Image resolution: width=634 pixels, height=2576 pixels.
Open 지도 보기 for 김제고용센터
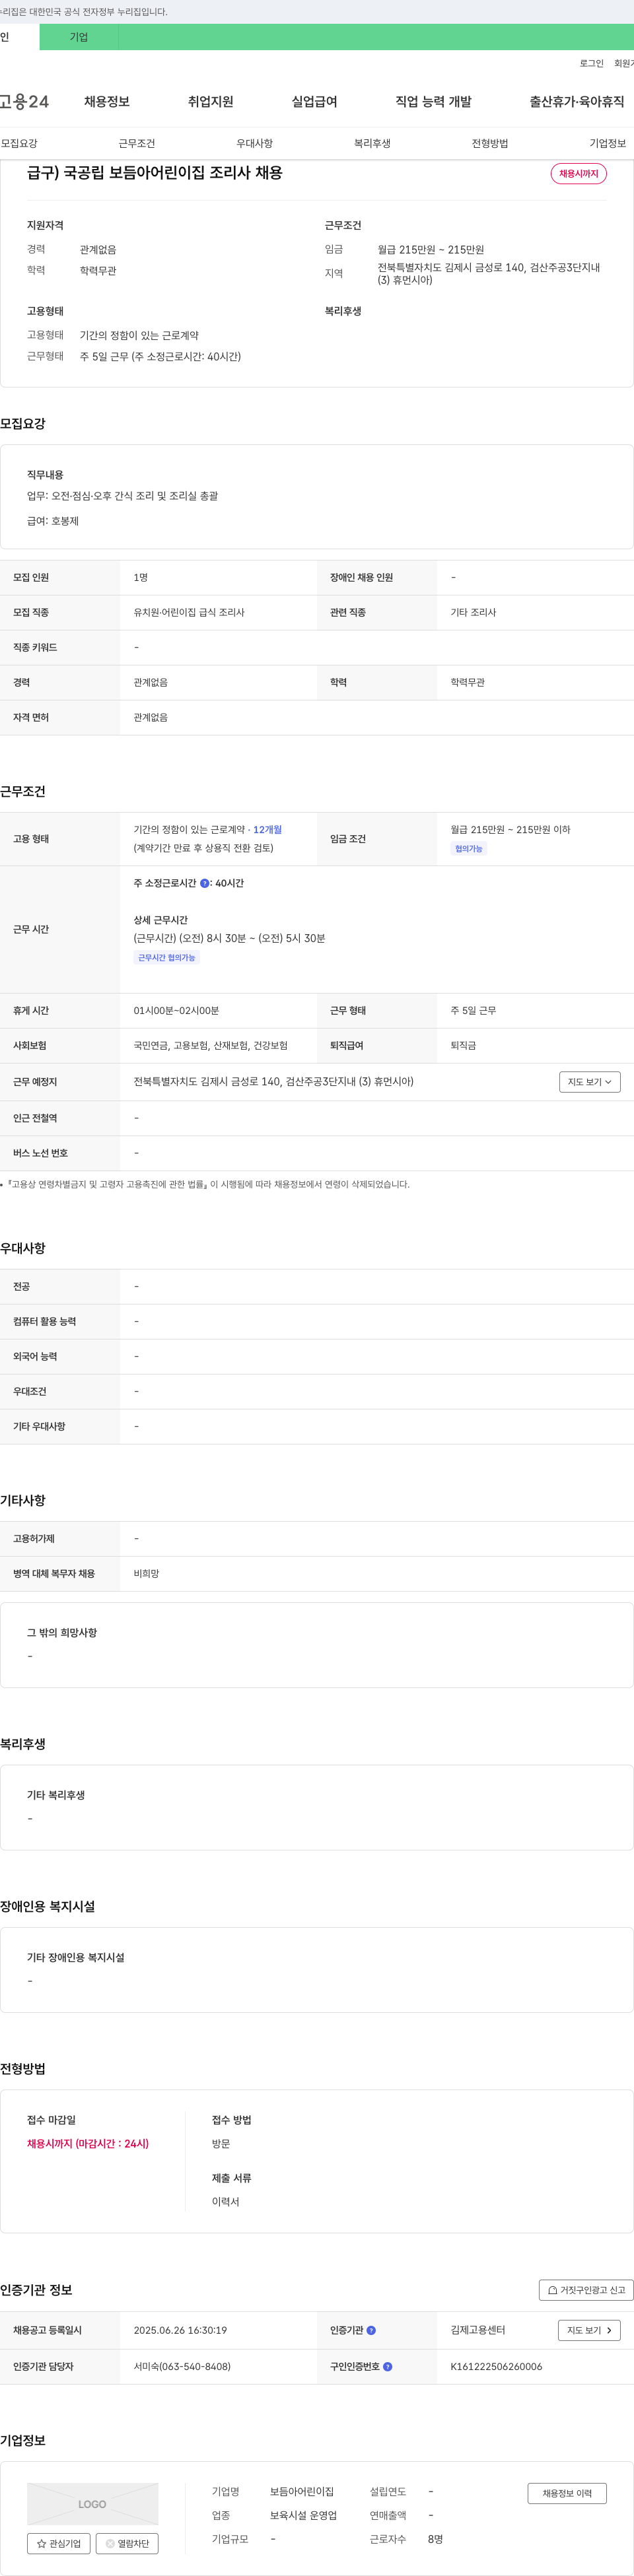click(x=589, y=2330)
